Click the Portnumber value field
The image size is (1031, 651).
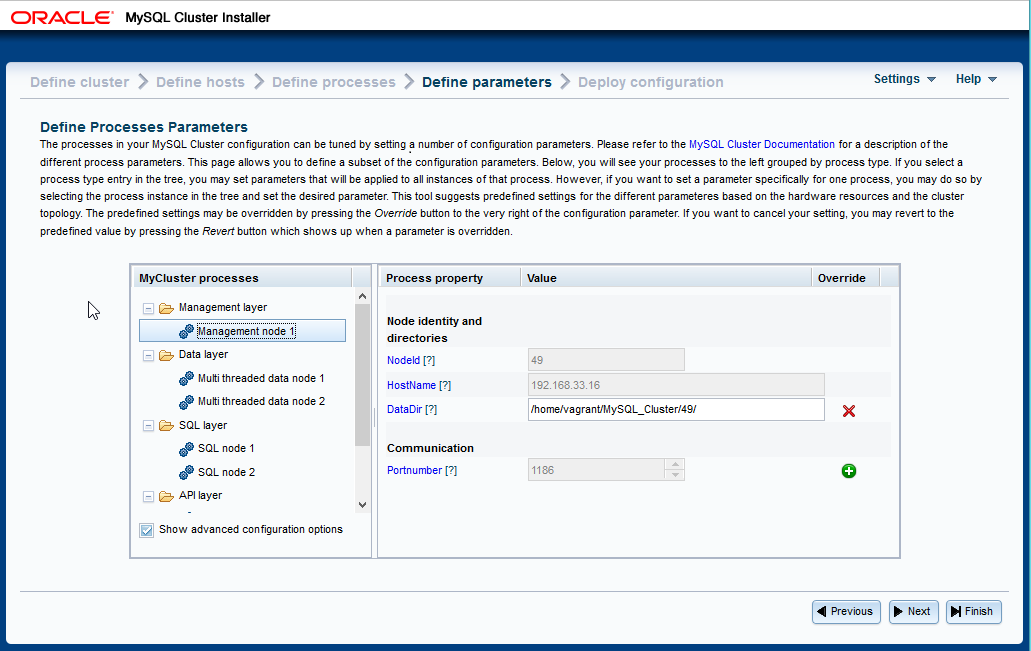[596, 470]
